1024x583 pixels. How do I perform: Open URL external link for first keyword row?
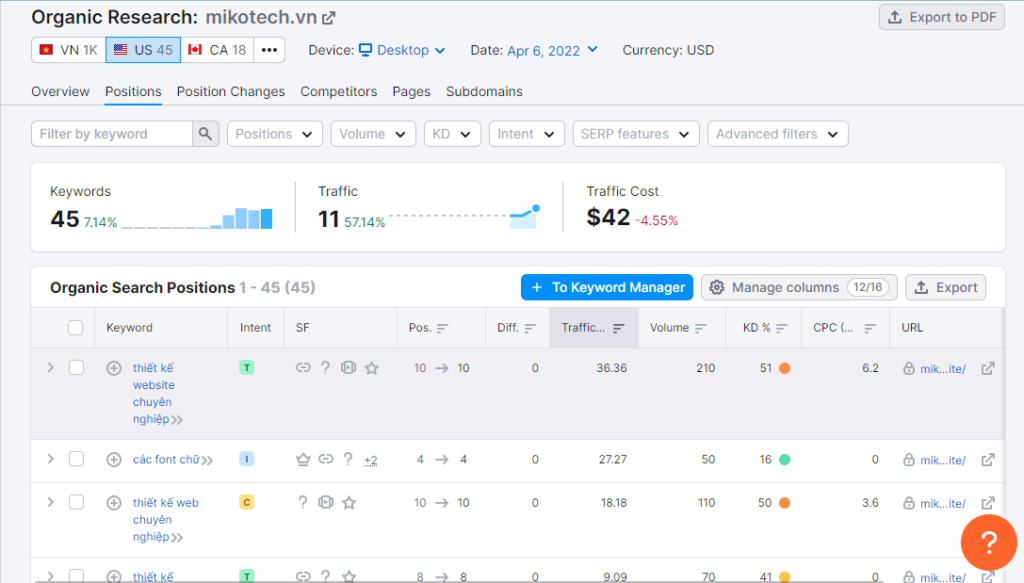point(988,368)
